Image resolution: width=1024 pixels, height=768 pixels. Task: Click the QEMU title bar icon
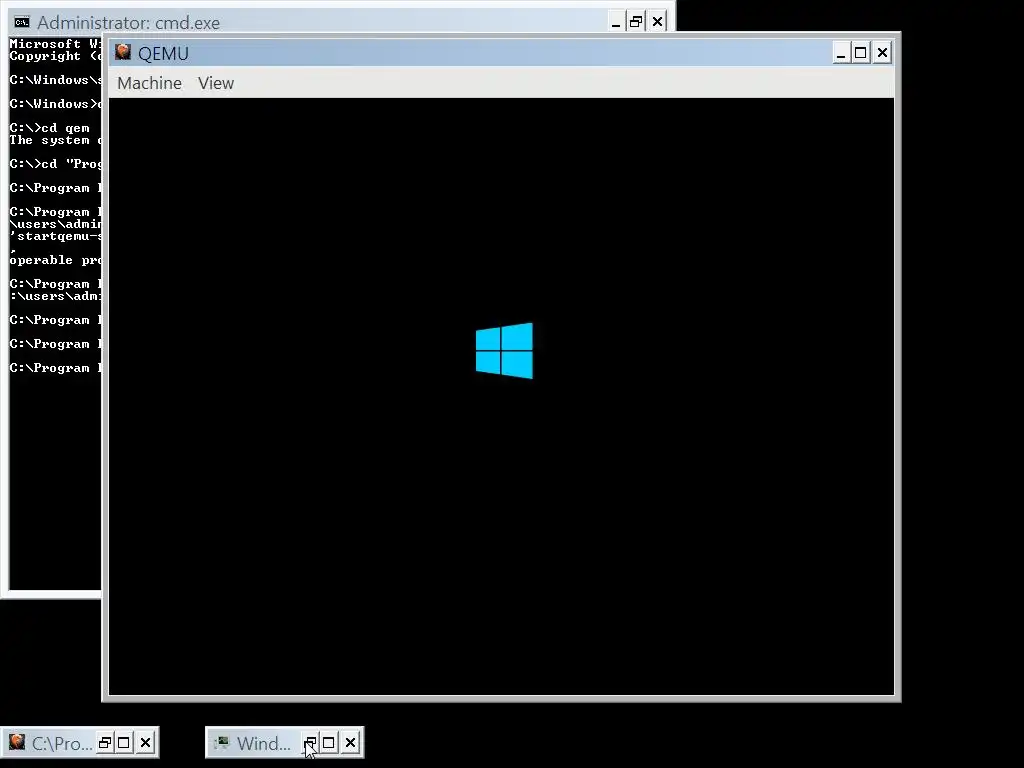123,52
